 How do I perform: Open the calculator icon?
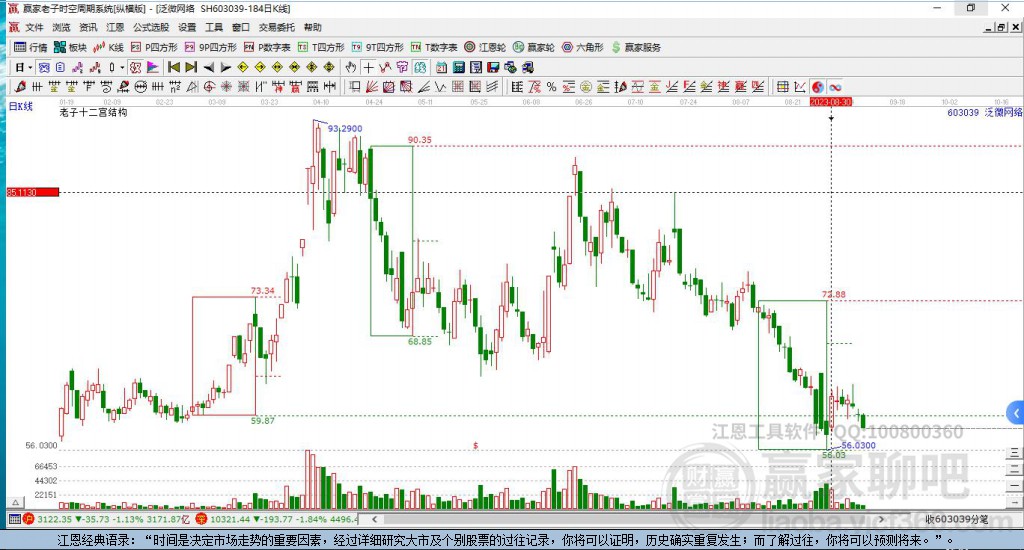pos(458,67)
